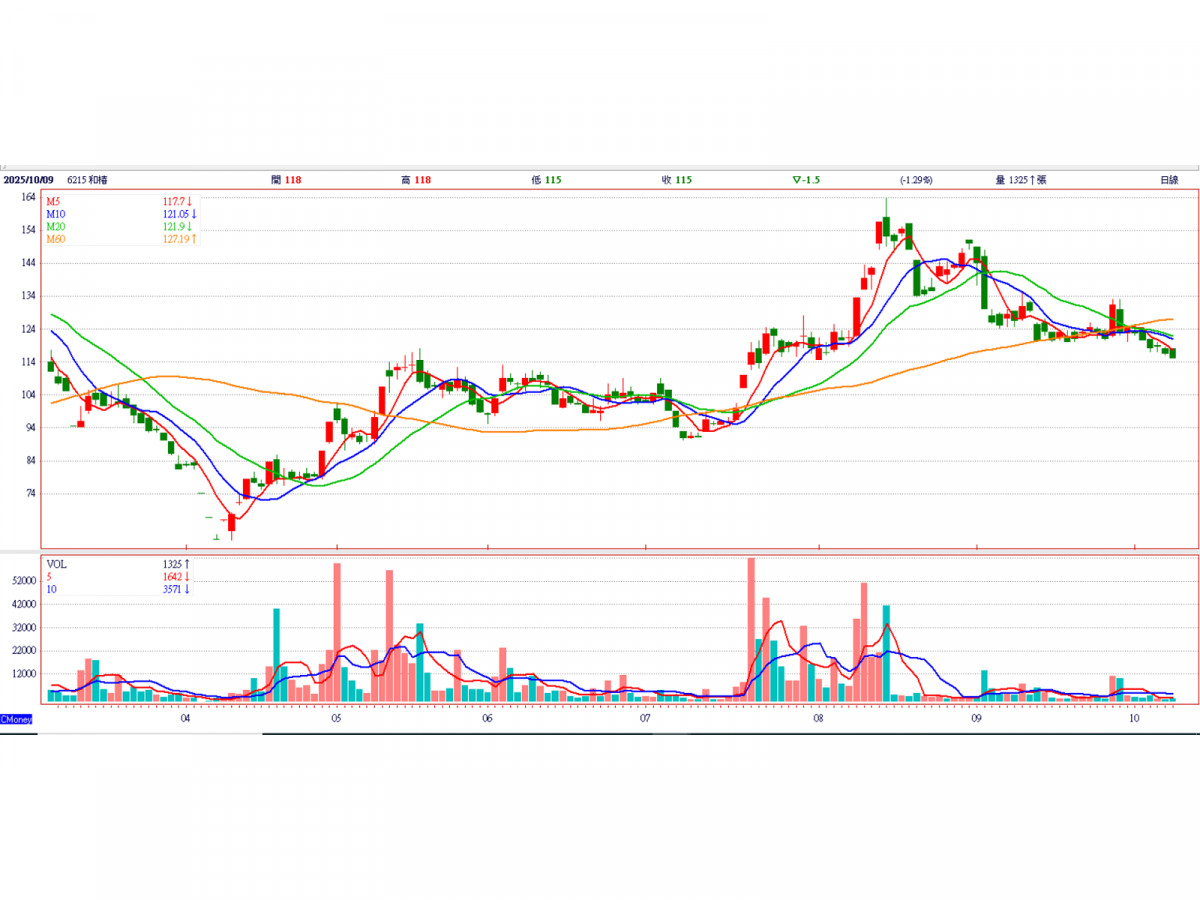Click the 52000 volume axis label
The image size is (1200, 900).
25,581
